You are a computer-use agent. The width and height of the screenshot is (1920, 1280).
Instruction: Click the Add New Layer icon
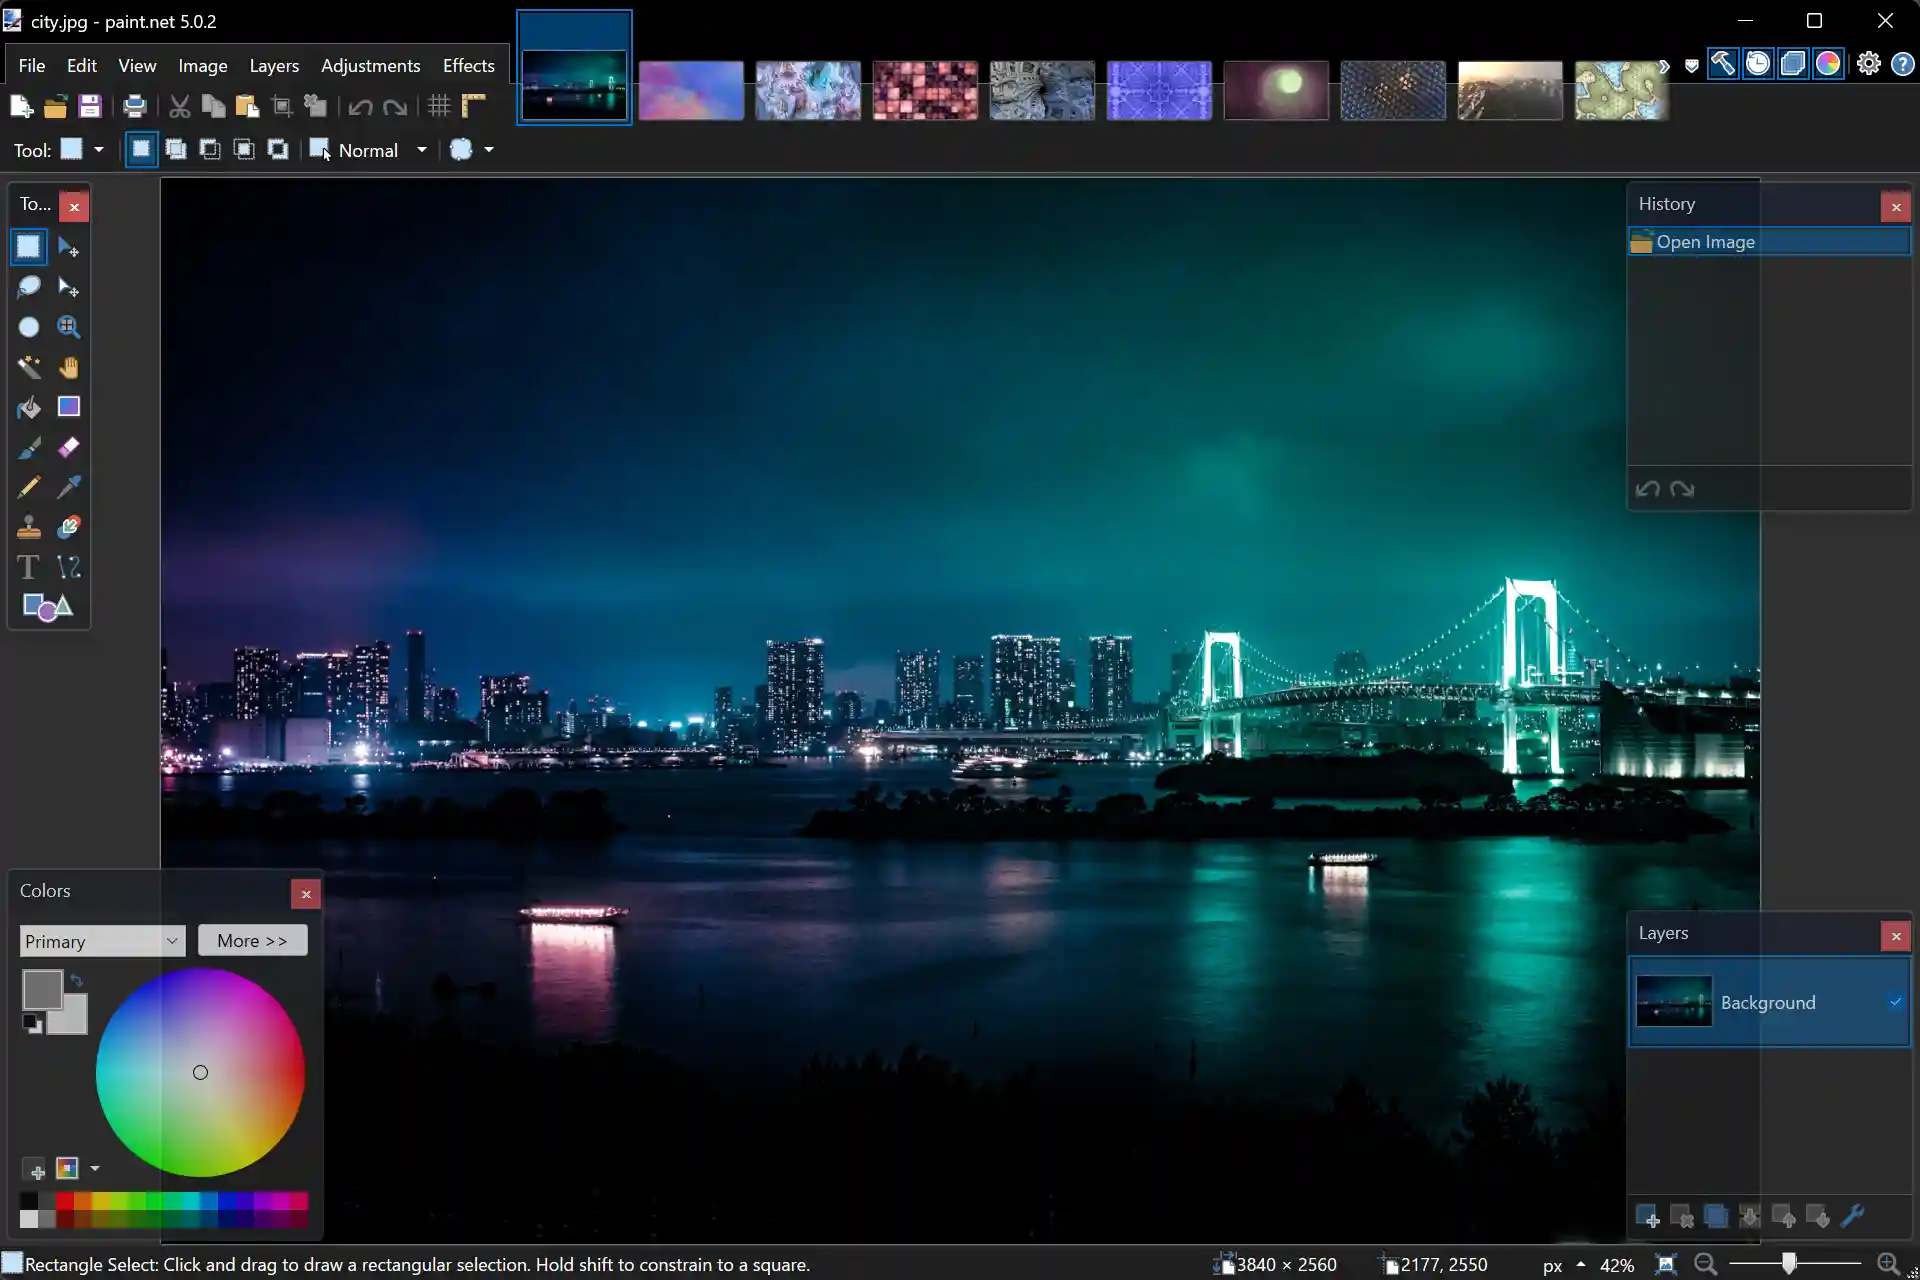[x=1647, y=1217]
